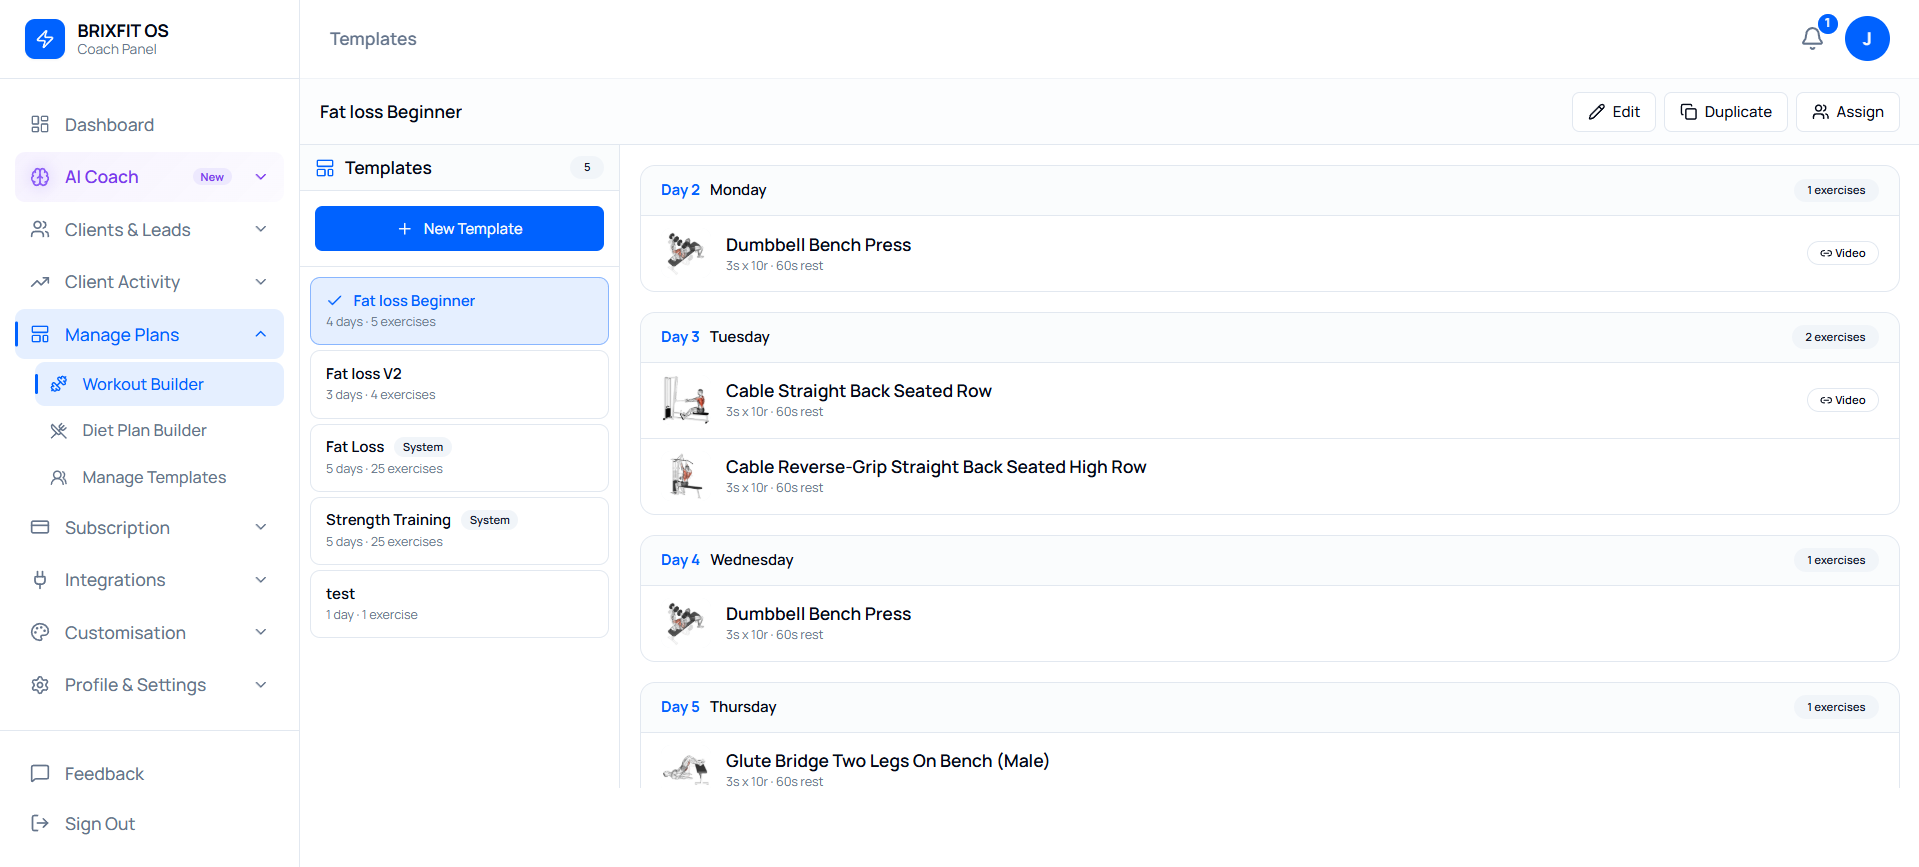Select the Fat loss Beginner template card
Image resolution: width=1919 pixels, height=867 pixels.
point(459,311)
